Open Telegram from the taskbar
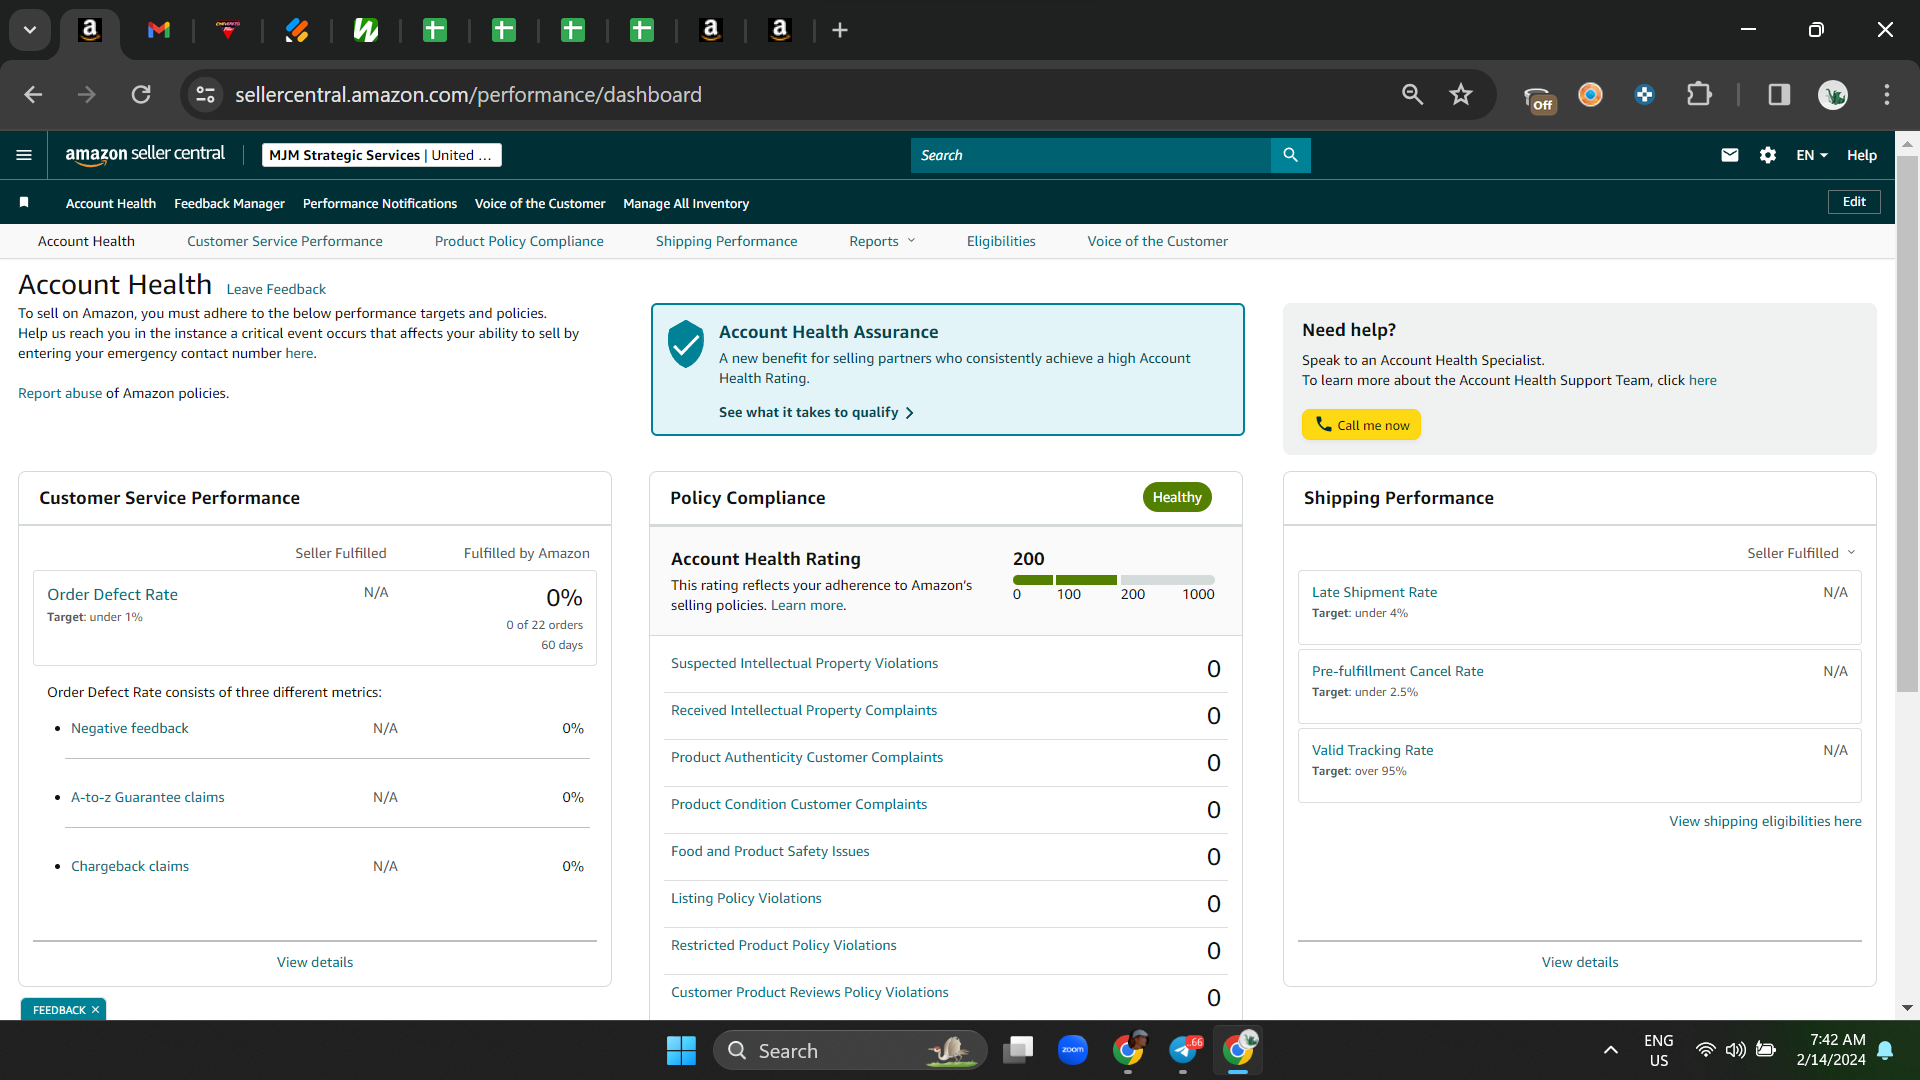Image resolution: width=1920 pixels, height=1080 pixels. (1184, 1050)
